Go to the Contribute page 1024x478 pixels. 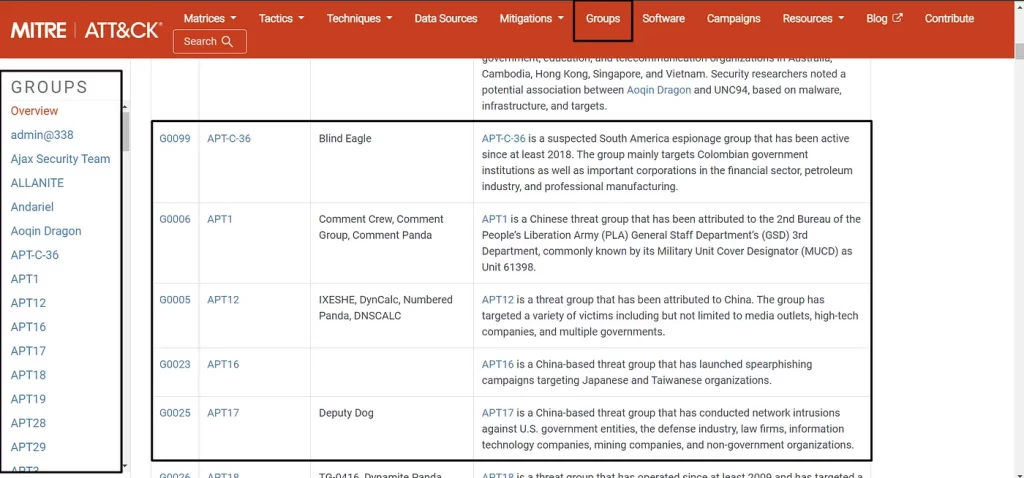point(949,18)
